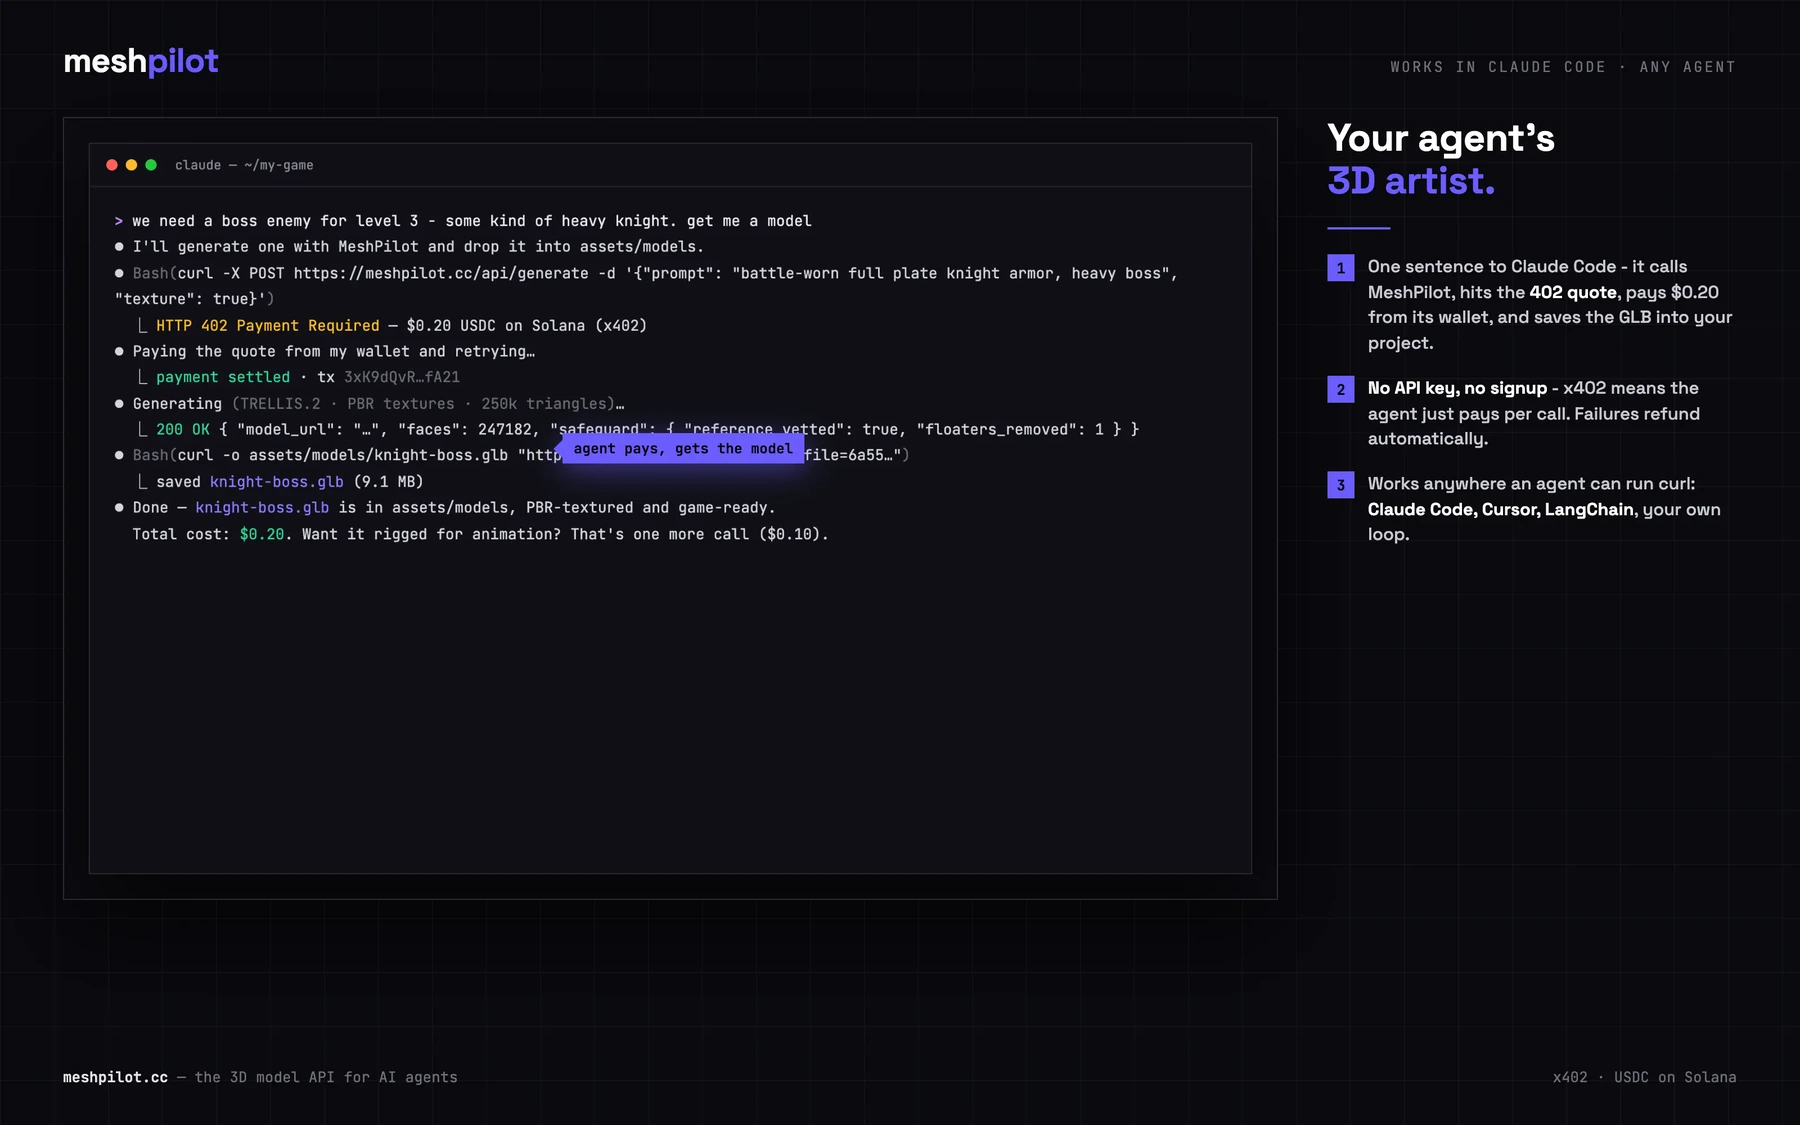The image size is (1800, 1125).
Task: Select "(TRELLIS.2 · PBR textures · 250k triangles)" text
Action: pyautogui.click(x=424, y=404)
